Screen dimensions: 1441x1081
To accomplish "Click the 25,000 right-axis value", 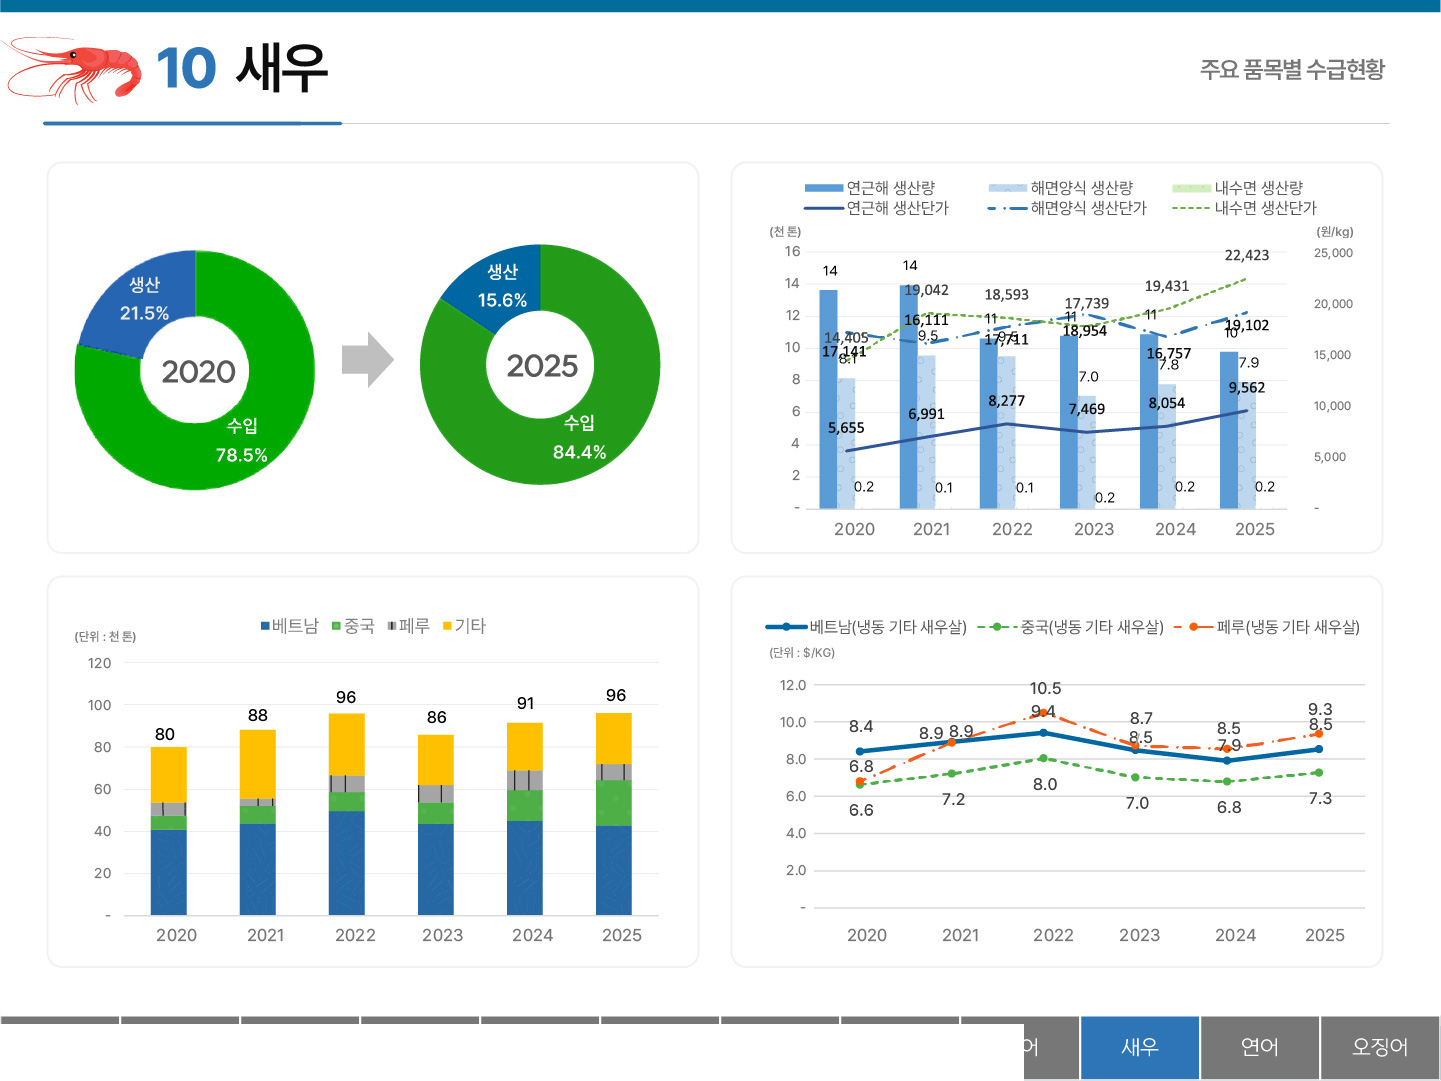I will click(1333, 253).
